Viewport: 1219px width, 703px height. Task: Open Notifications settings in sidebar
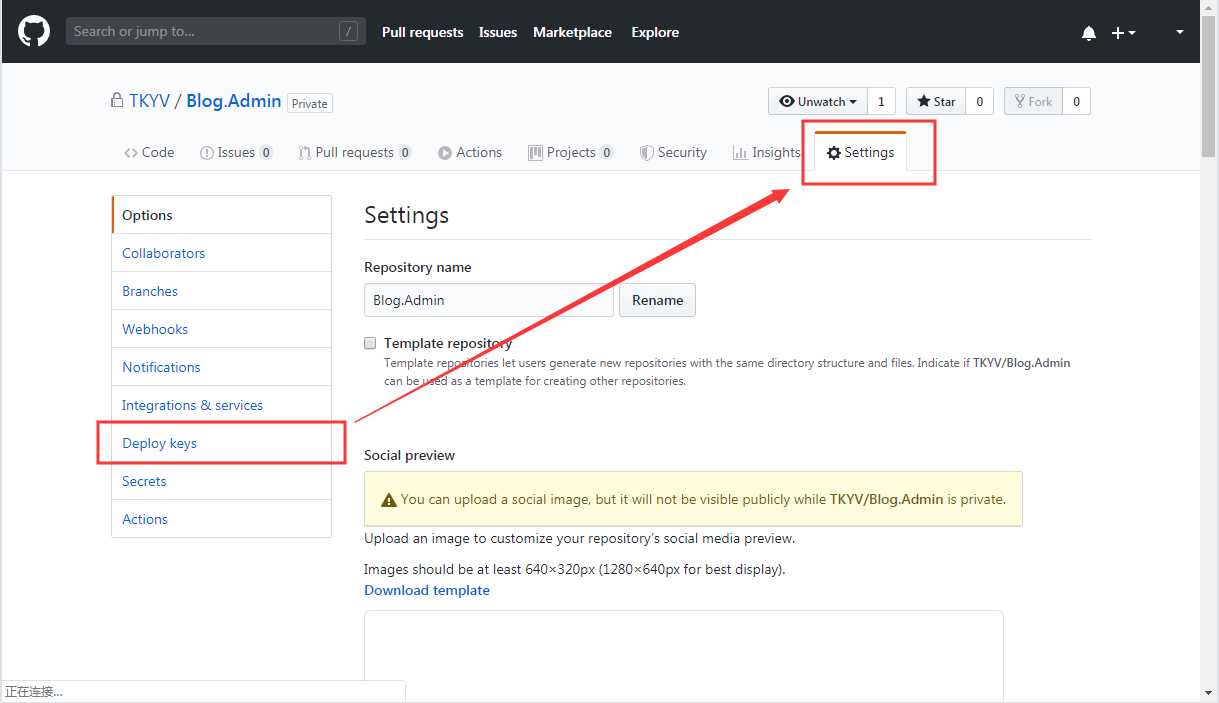[221, 367]
